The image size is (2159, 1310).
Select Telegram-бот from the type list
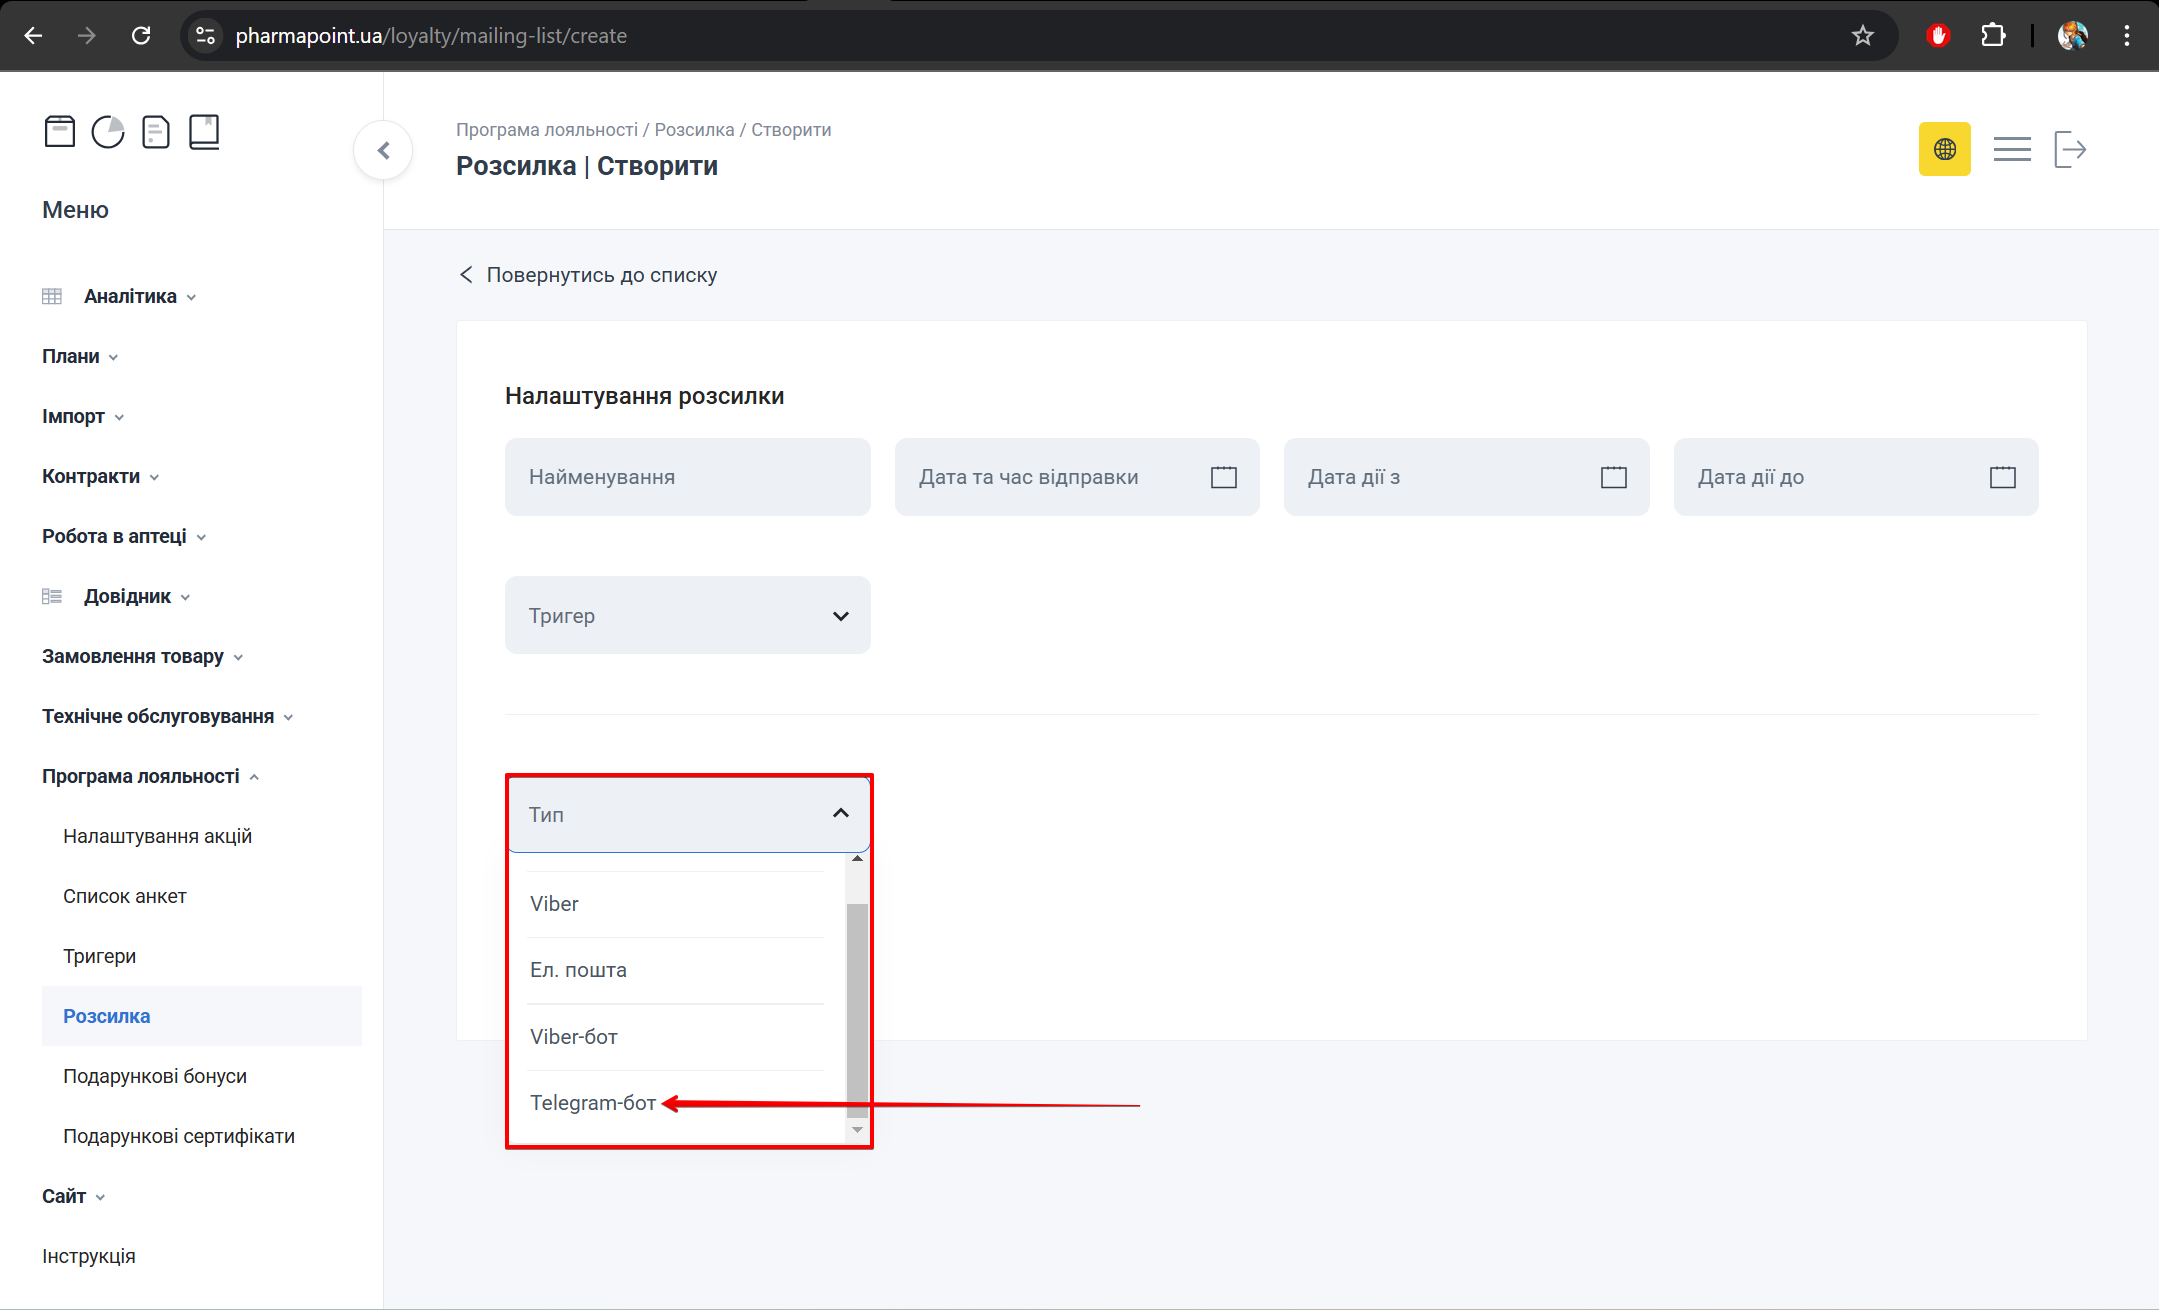tap(593, 1103)
